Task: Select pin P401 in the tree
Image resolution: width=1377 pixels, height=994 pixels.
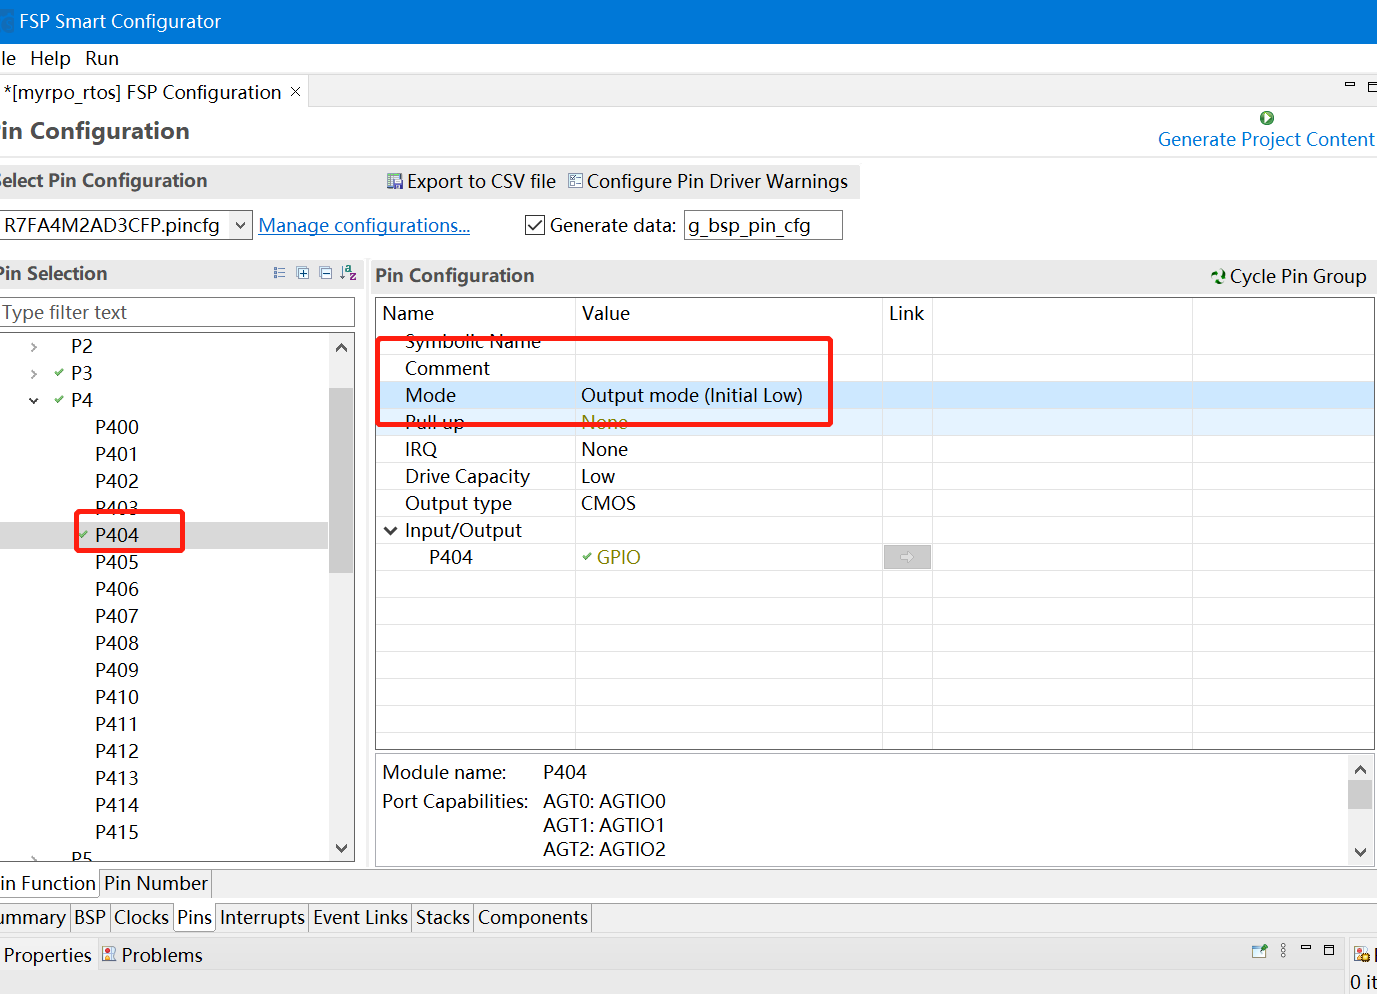Action: pos(117,454)
